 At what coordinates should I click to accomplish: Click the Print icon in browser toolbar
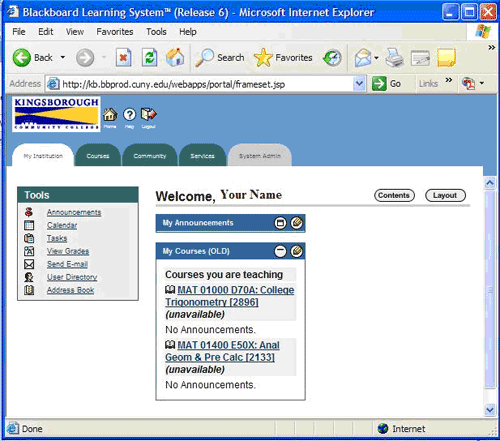click(x=394, y=58)
